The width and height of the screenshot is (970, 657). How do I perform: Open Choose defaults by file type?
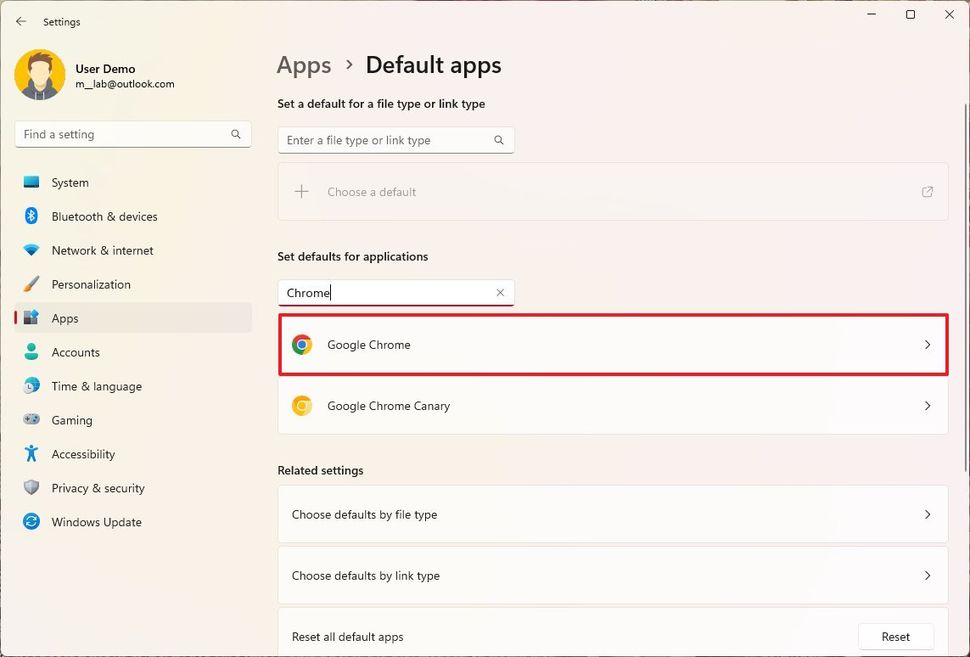click(612, 515)
